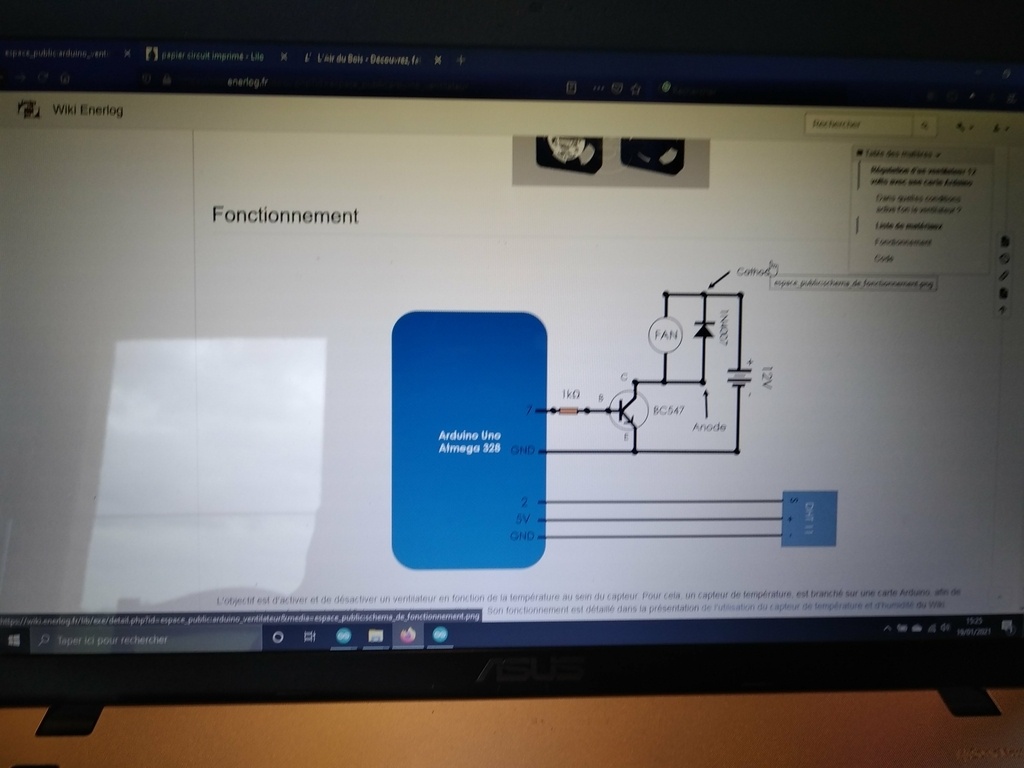Open a new browser tab
The width and height of the screenshot is (1024, 768).
coord(461,60)
